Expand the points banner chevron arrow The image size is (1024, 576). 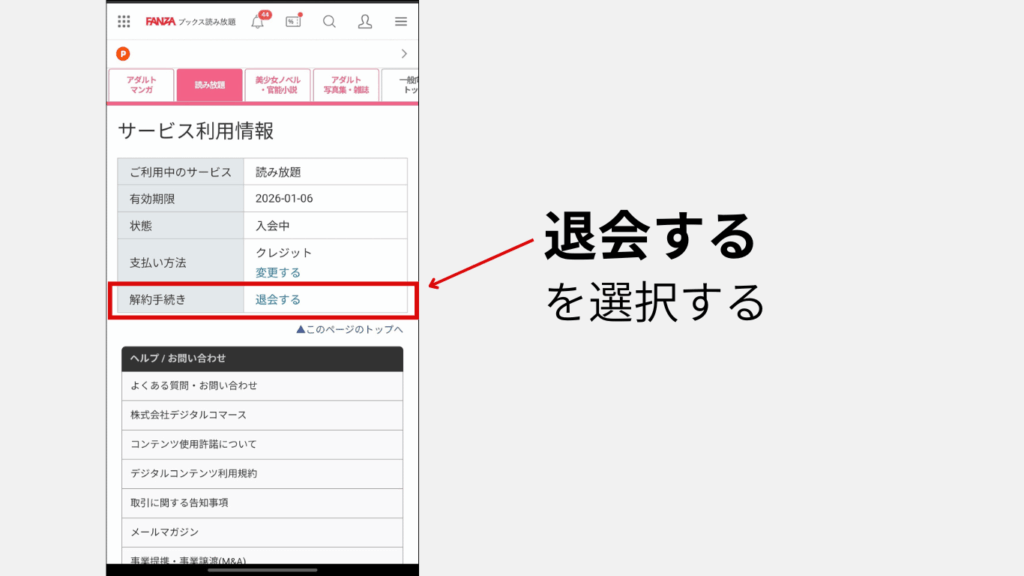pos(404,53)
